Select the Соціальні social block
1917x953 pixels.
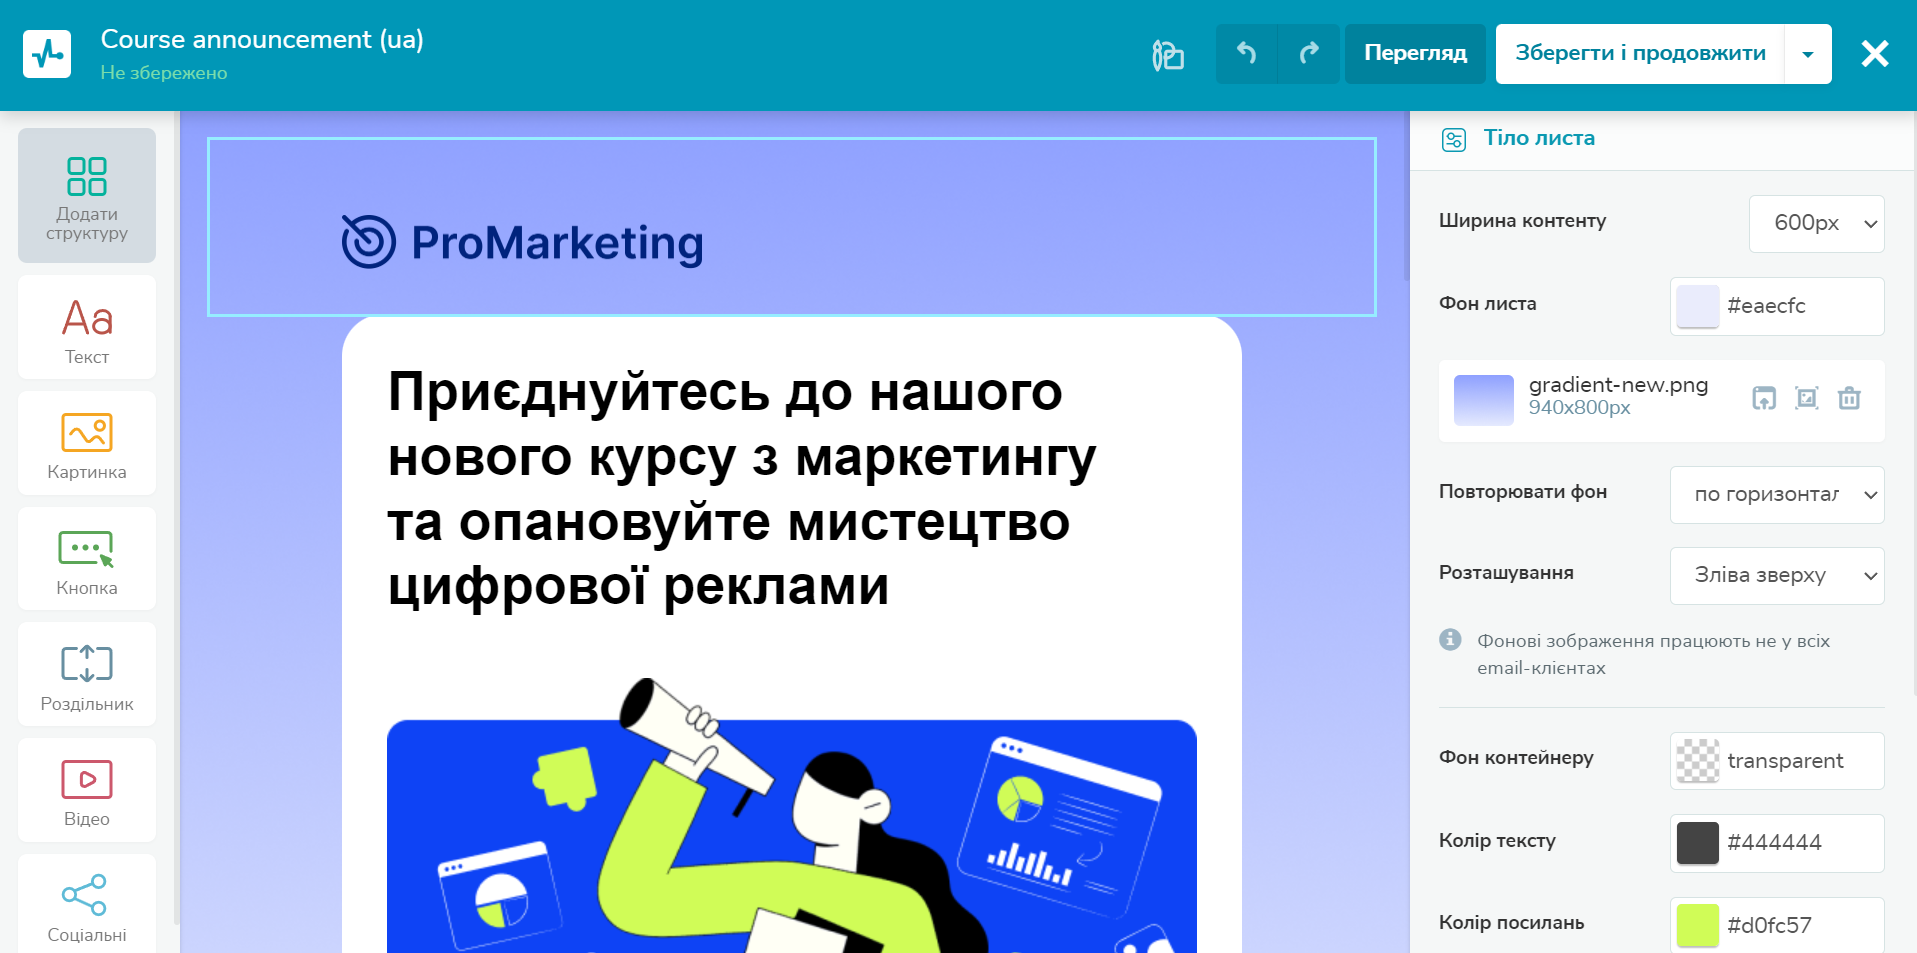coord(87,904)
